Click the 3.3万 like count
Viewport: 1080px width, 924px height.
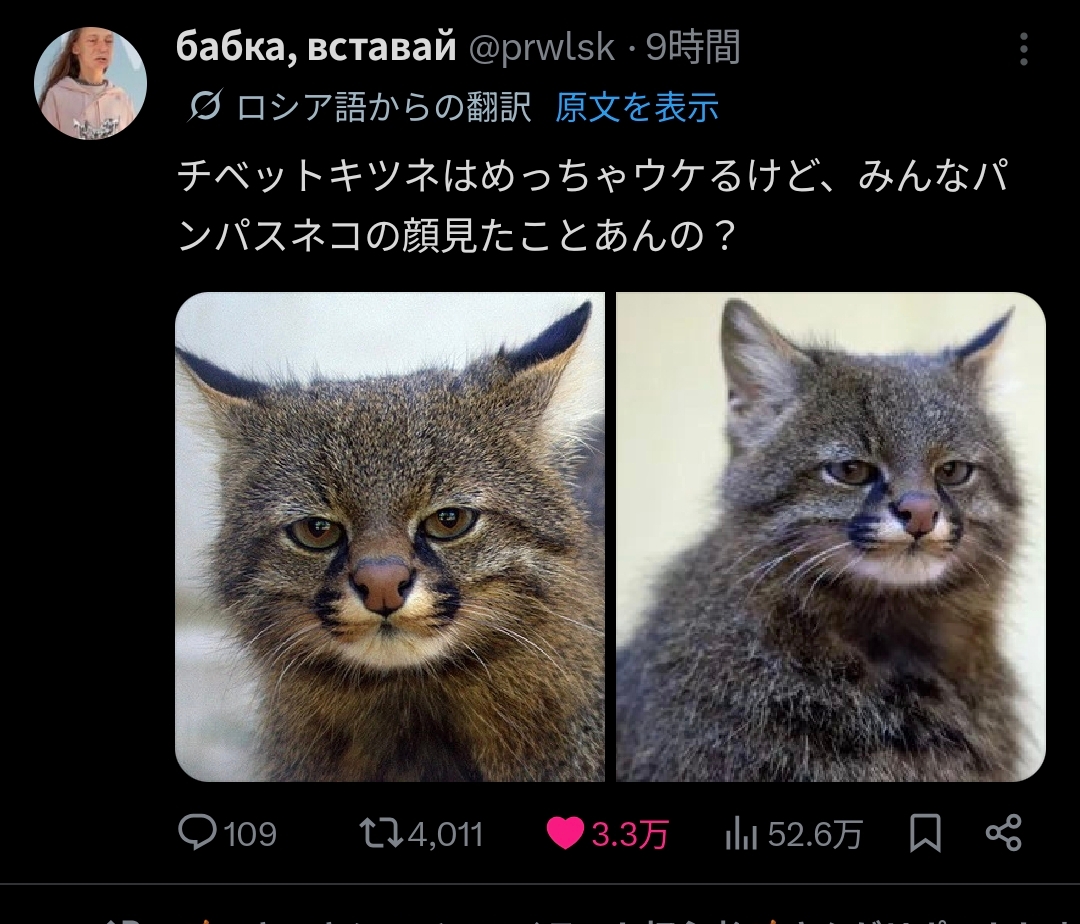630,833
